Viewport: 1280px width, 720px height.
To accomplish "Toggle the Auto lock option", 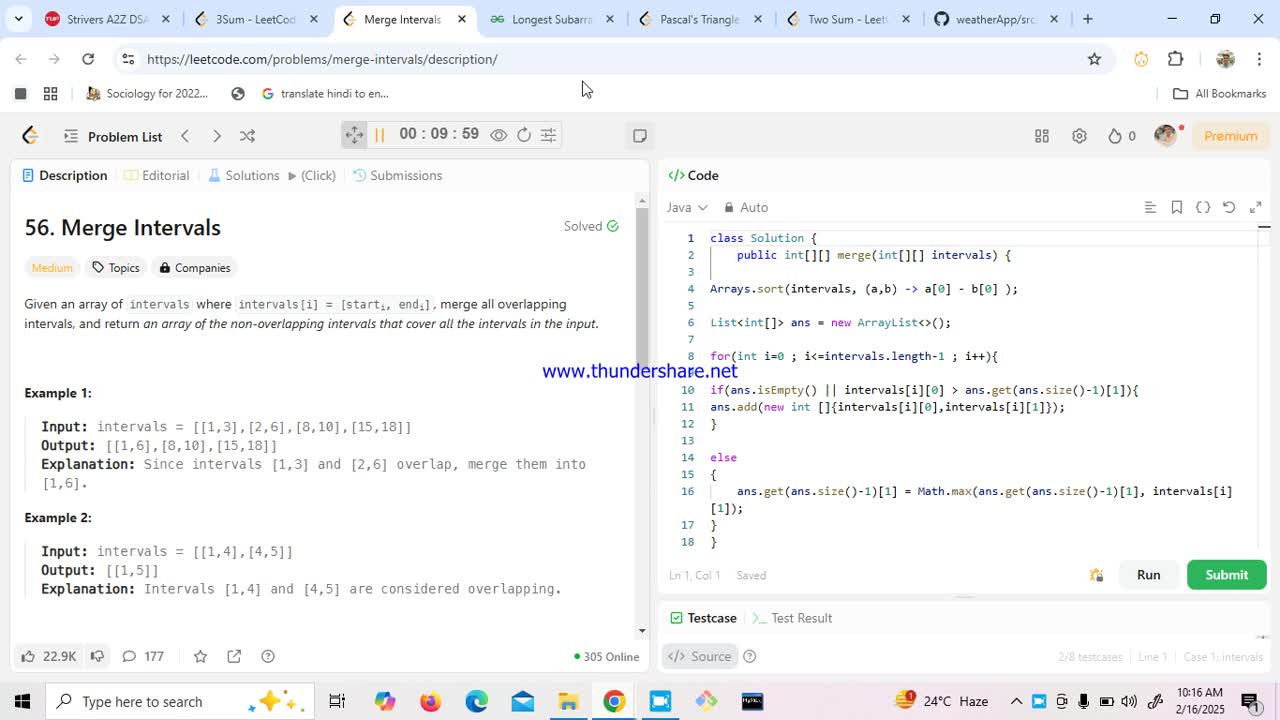I will [x=745, y=207].
